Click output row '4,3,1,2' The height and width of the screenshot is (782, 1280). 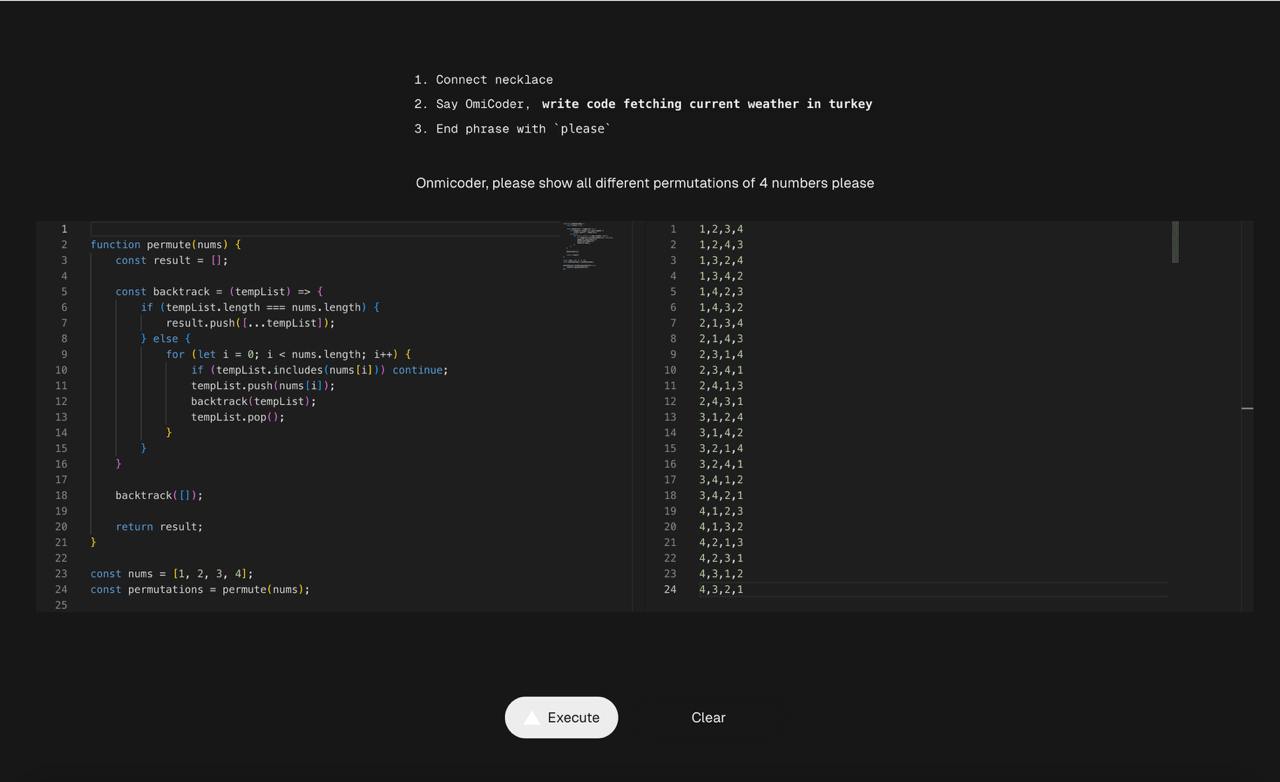tap(721, 573)
